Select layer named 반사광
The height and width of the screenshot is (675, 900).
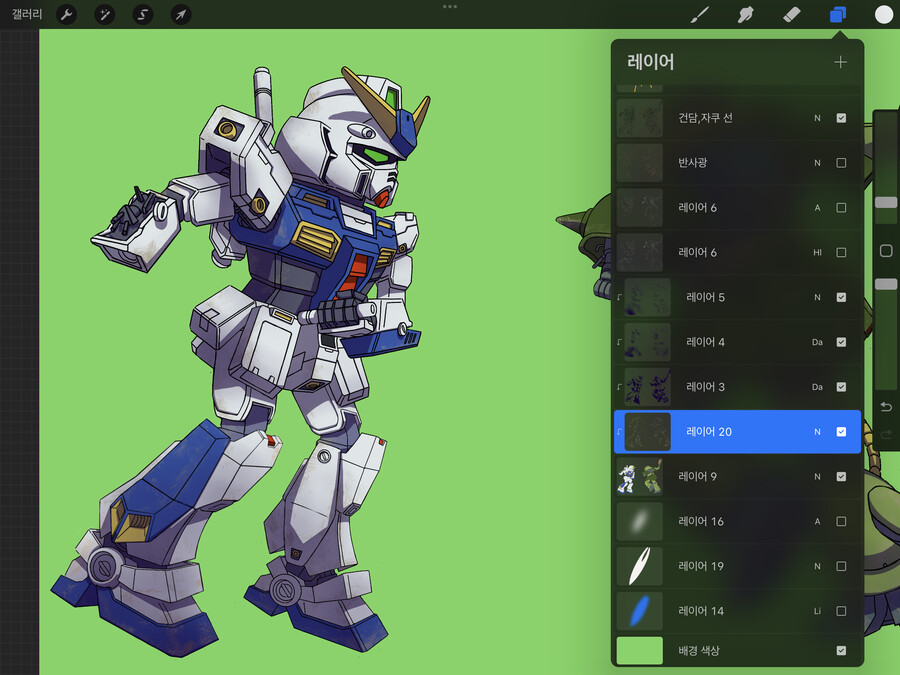click(x=692, y=163)
